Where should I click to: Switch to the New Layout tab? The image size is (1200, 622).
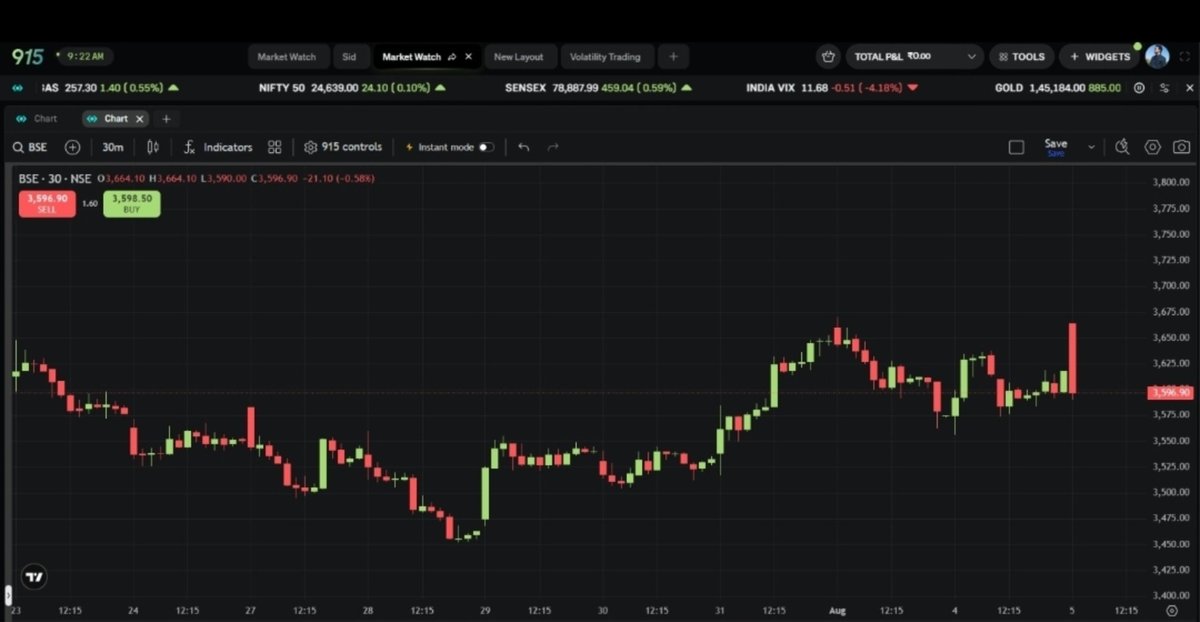point(518,57)
